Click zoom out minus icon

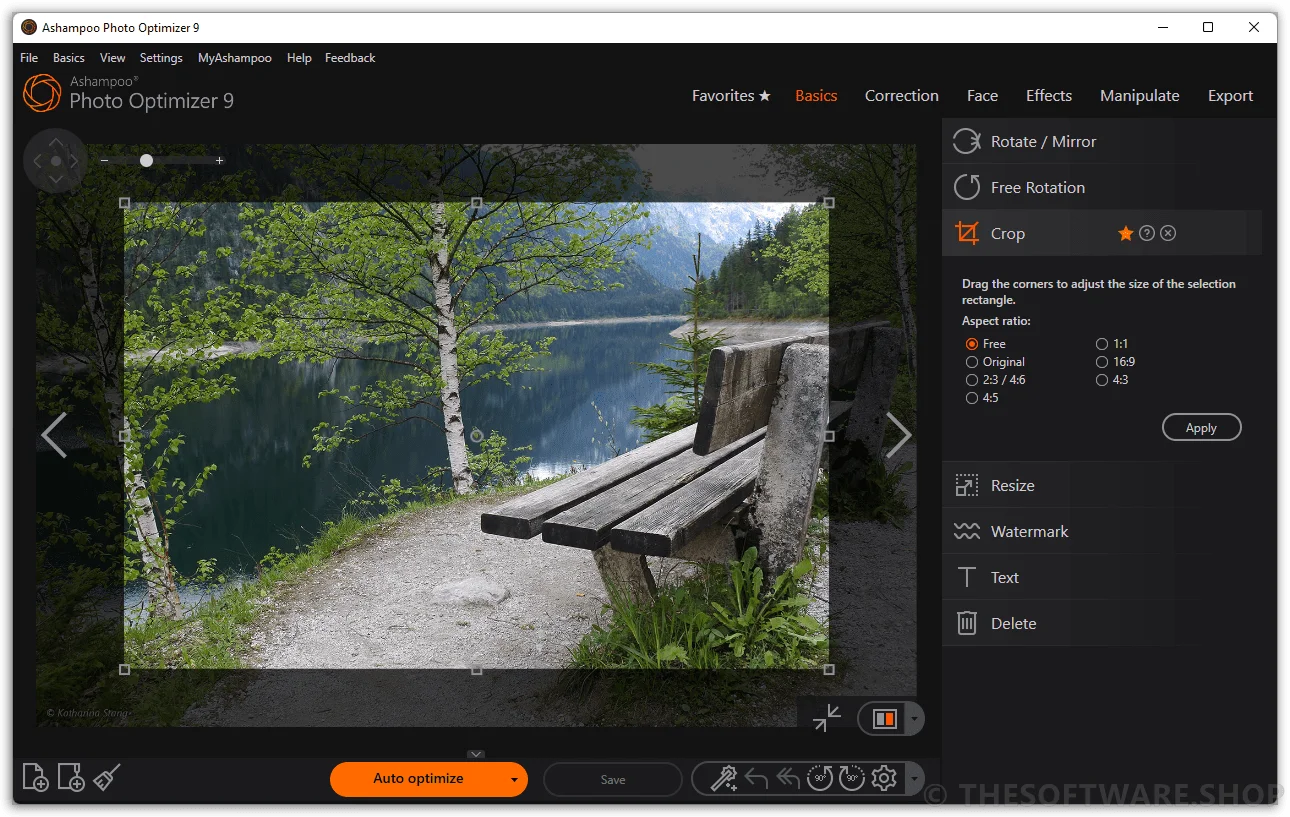pos(104,160)
